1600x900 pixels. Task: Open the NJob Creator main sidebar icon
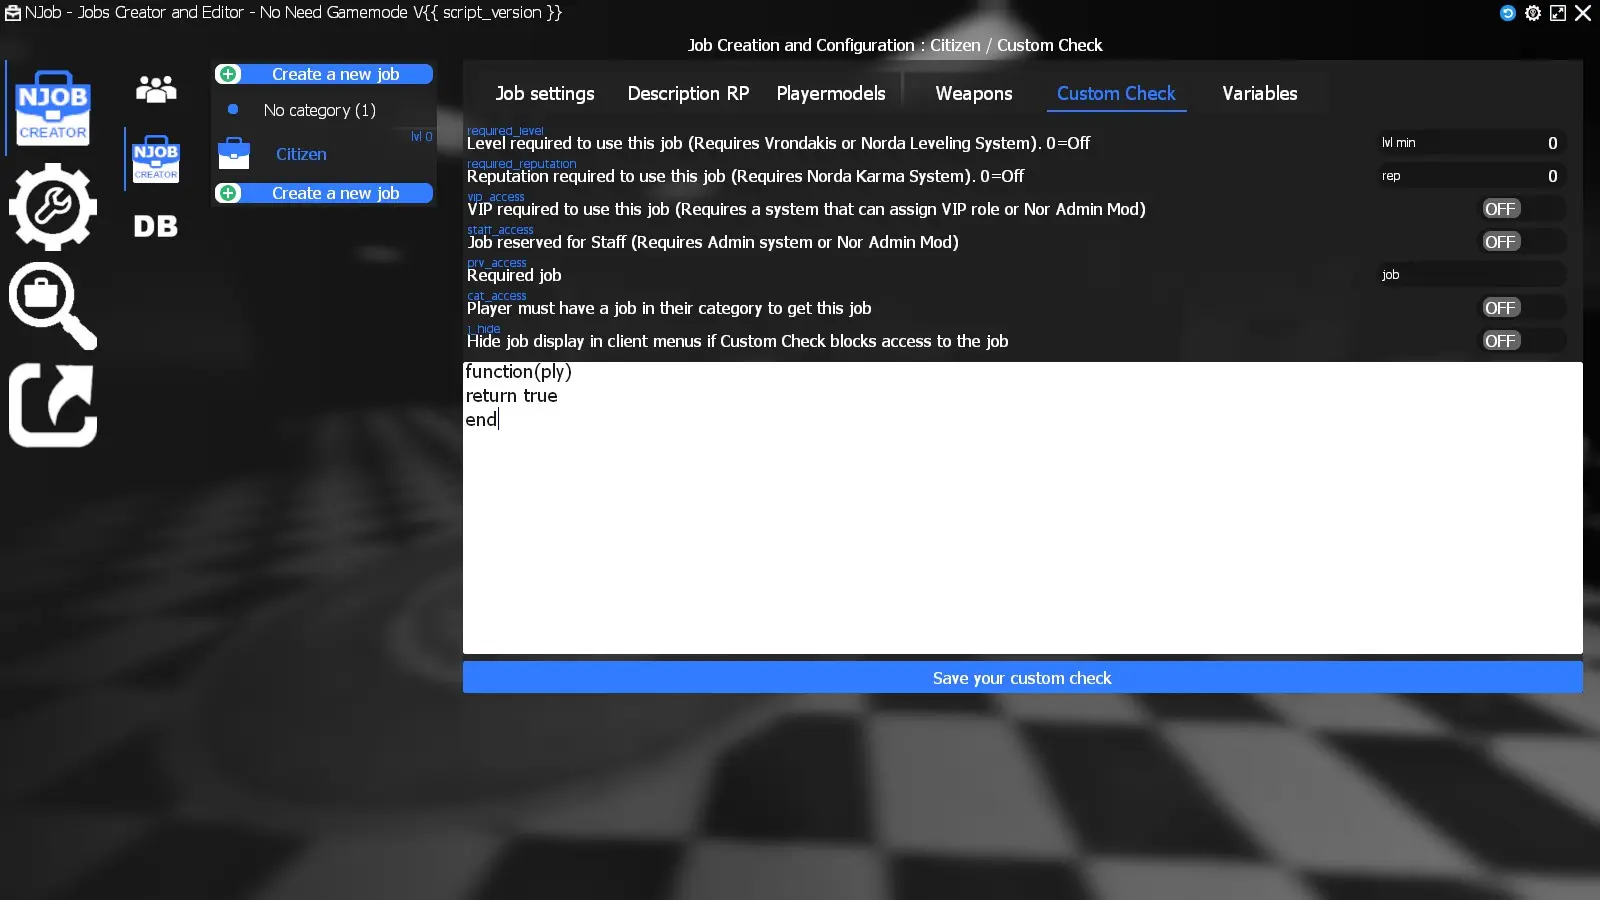click(x=53, y=108)
